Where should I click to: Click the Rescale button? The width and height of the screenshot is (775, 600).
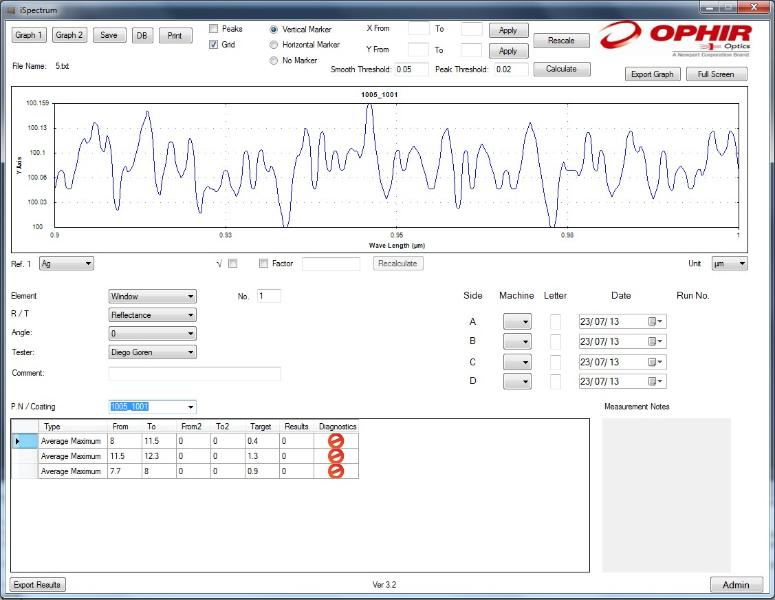[561, 41]
